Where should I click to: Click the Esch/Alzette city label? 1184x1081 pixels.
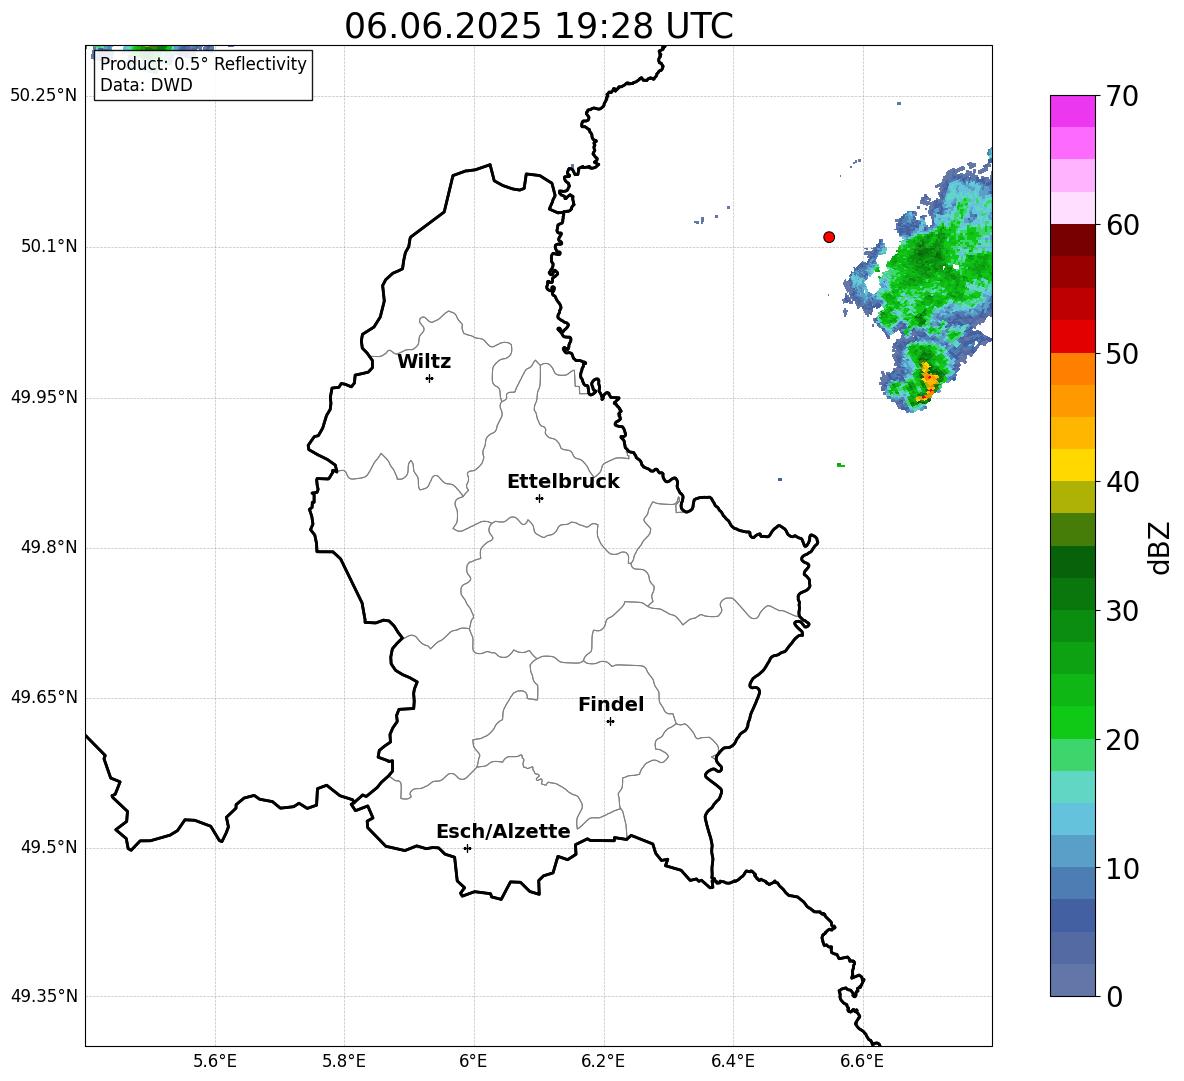point(503,831)
